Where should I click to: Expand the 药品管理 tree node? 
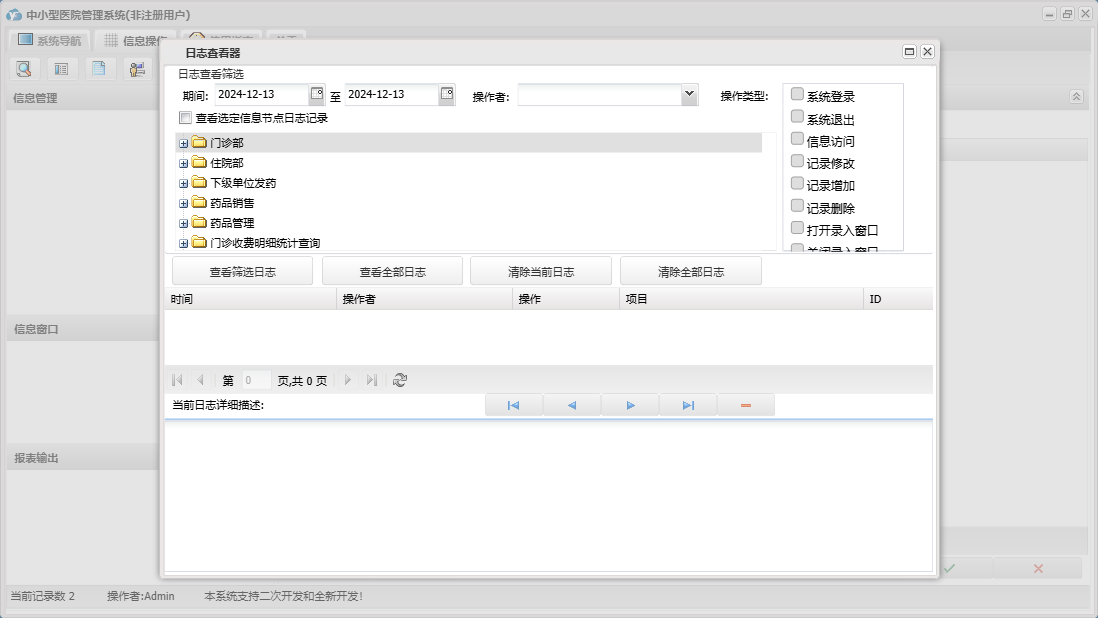point(183,223)
